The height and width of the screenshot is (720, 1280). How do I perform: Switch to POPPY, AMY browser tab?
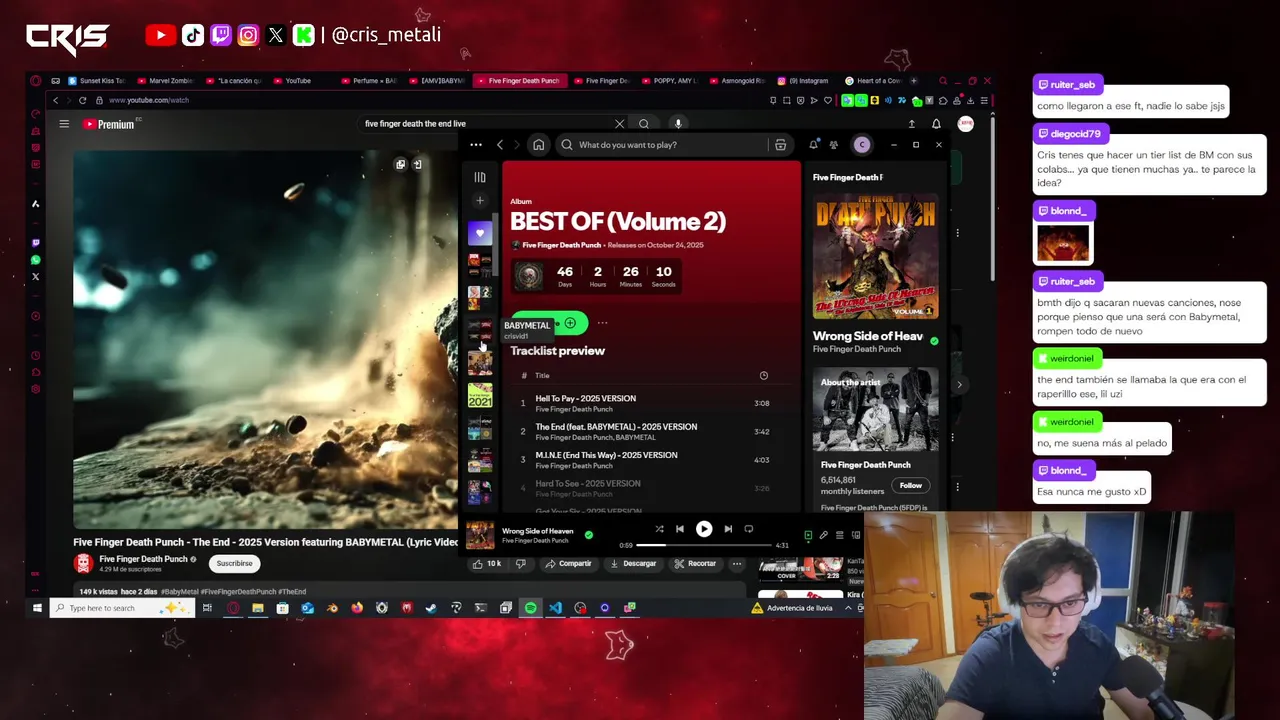tap(672, 81)
